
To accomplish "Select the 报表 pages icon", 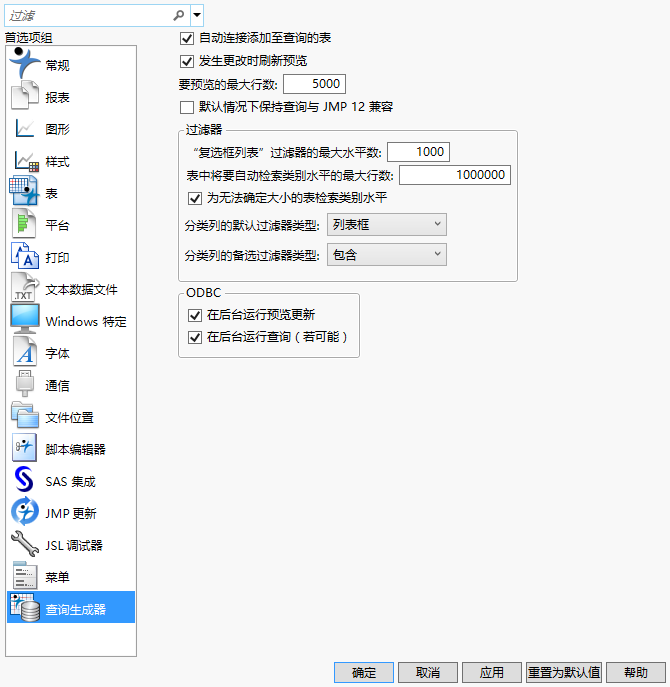I will click(x=25, y=95).
